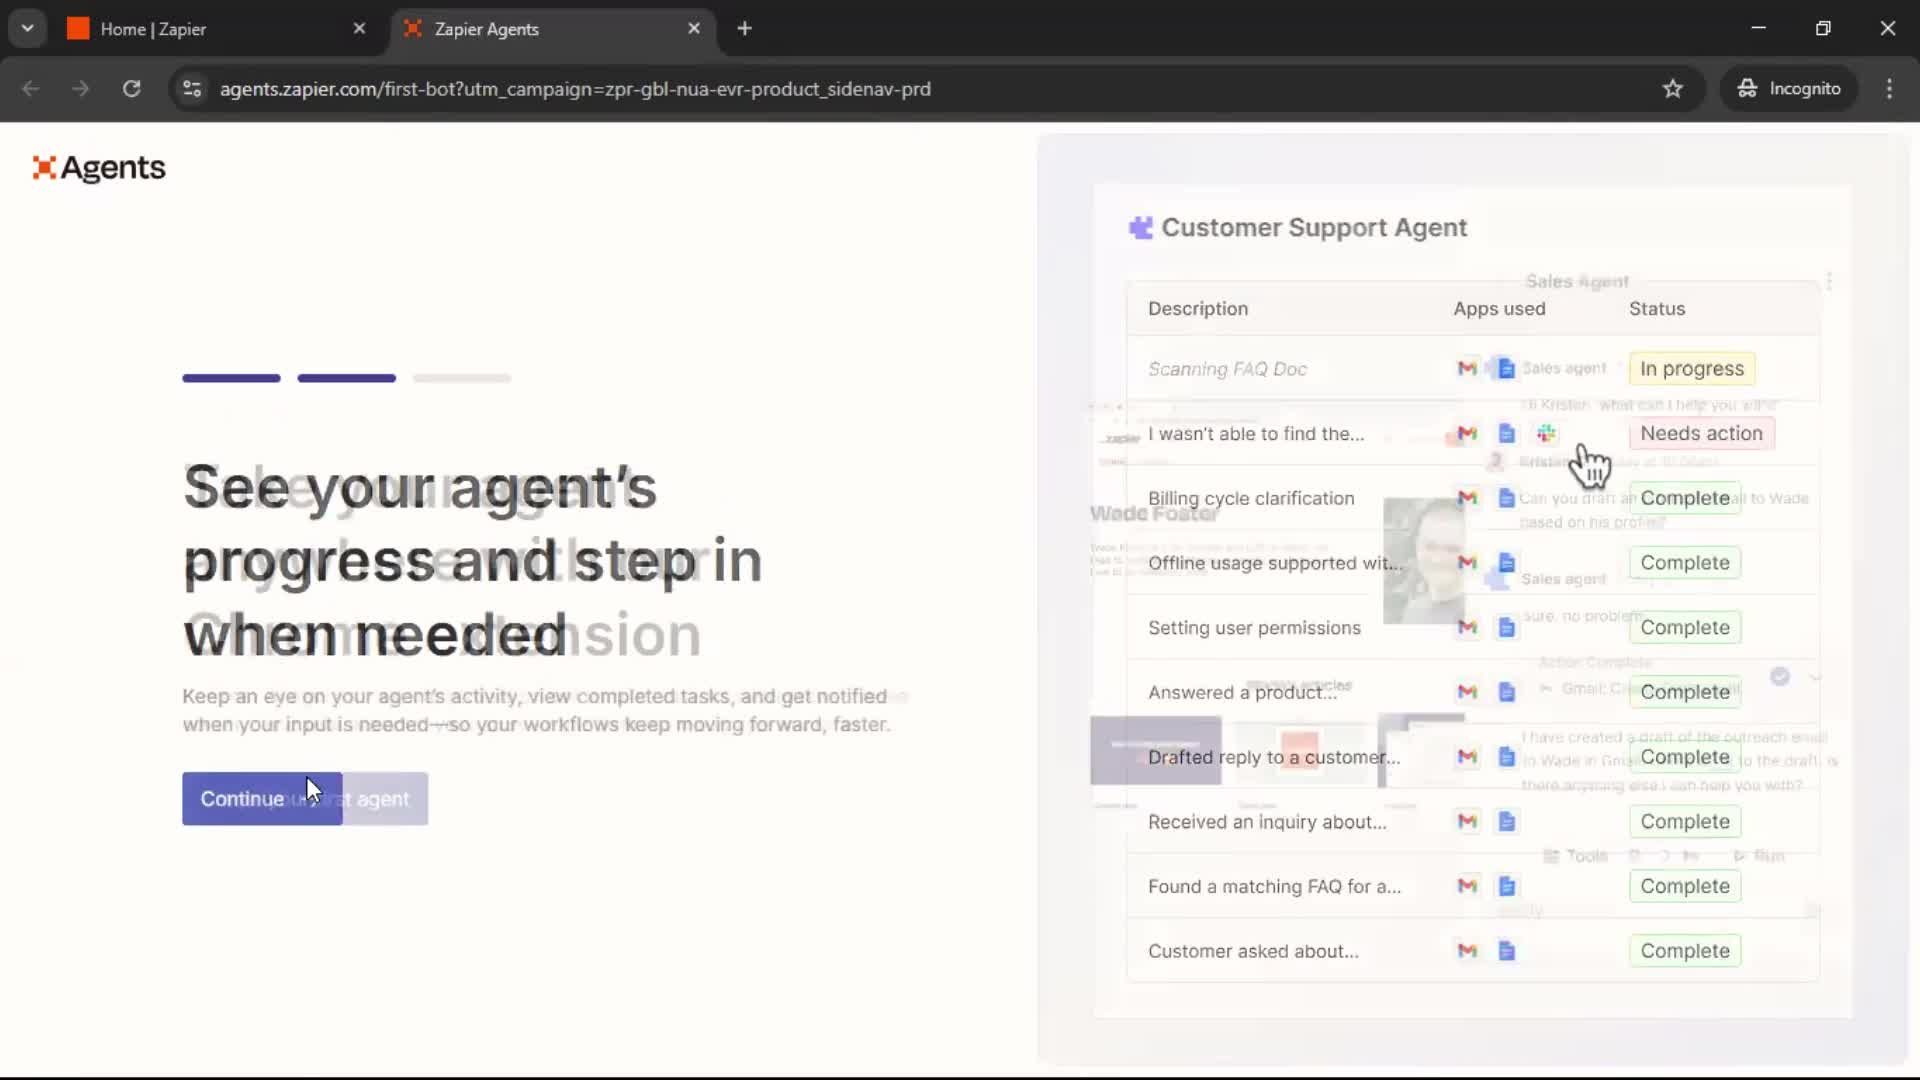Click Slack icon in I wasn't able row
The height and width of the screenshot is (1080, 1920).
pyautogui.click(x=1546, y=433)
